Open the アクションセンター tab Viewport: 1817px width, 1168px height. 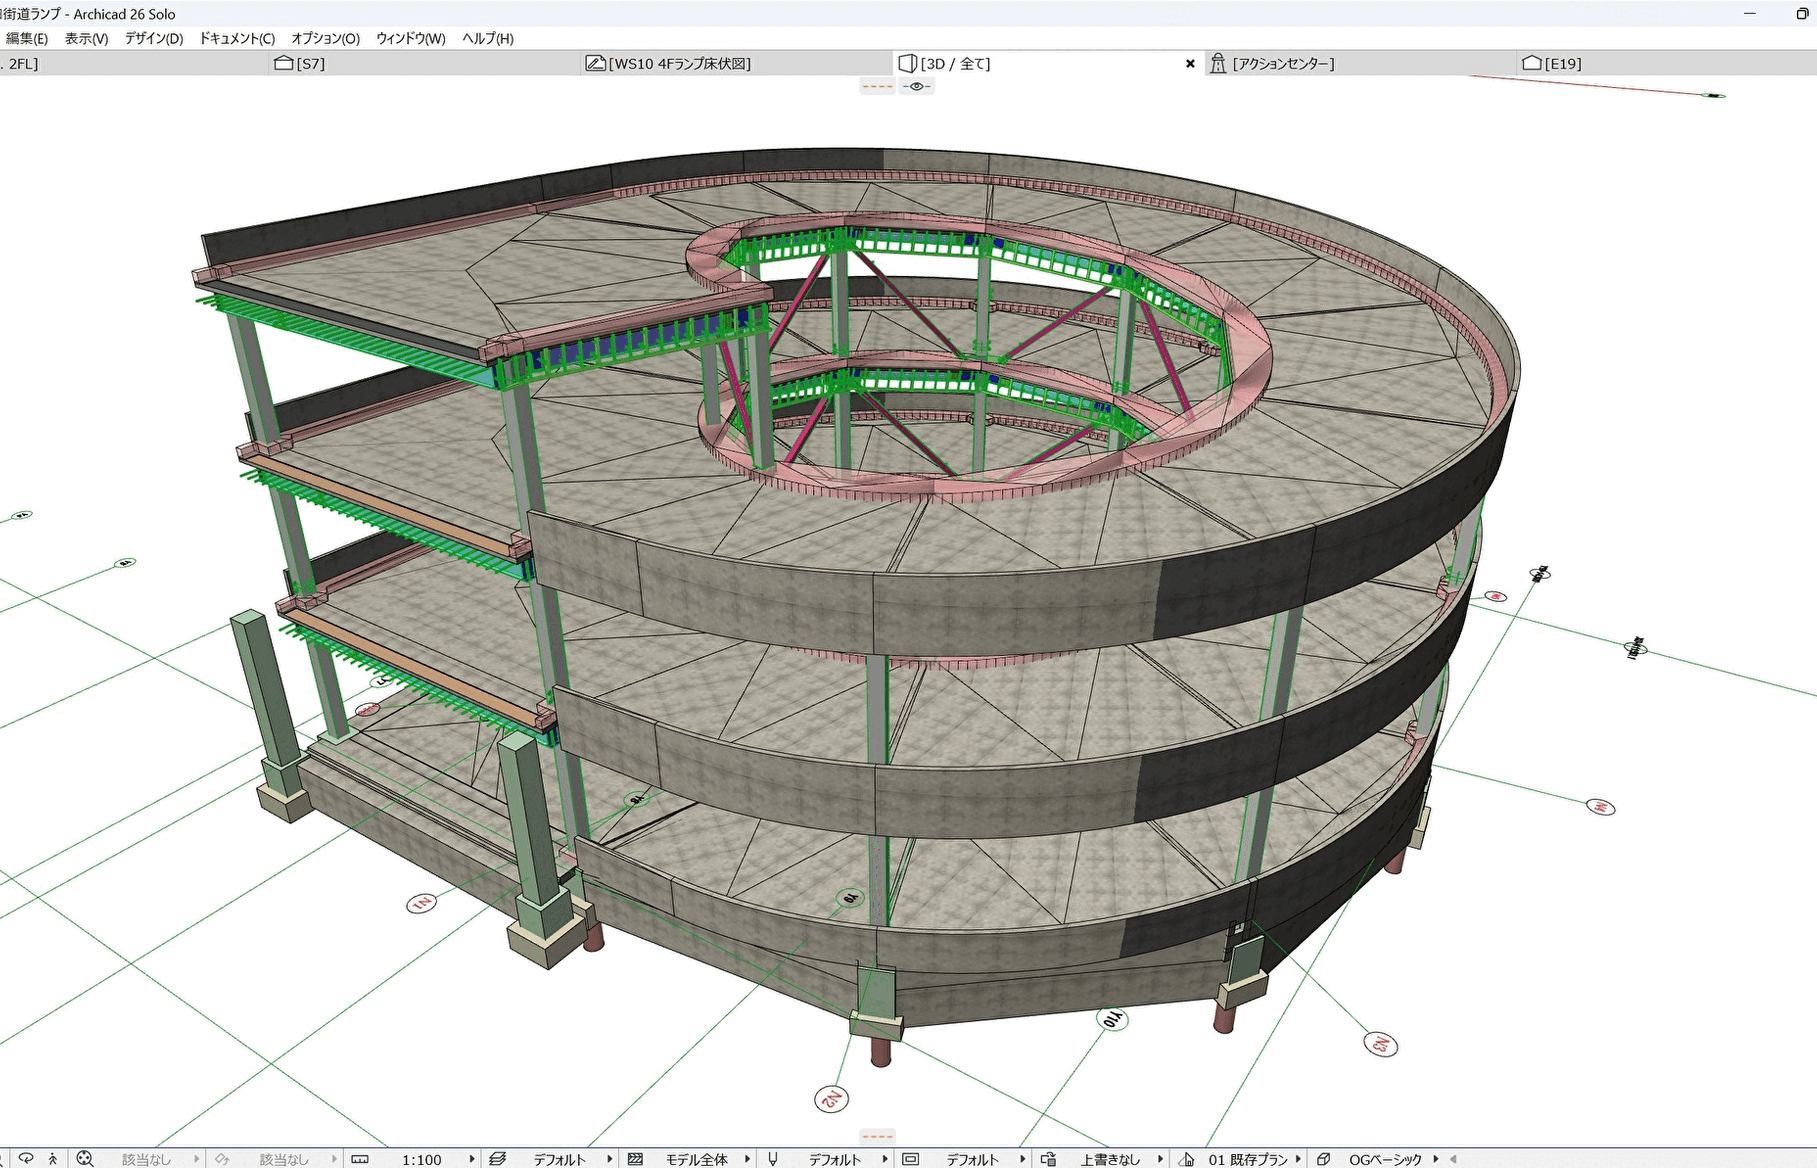click(x=1283, y=63)
